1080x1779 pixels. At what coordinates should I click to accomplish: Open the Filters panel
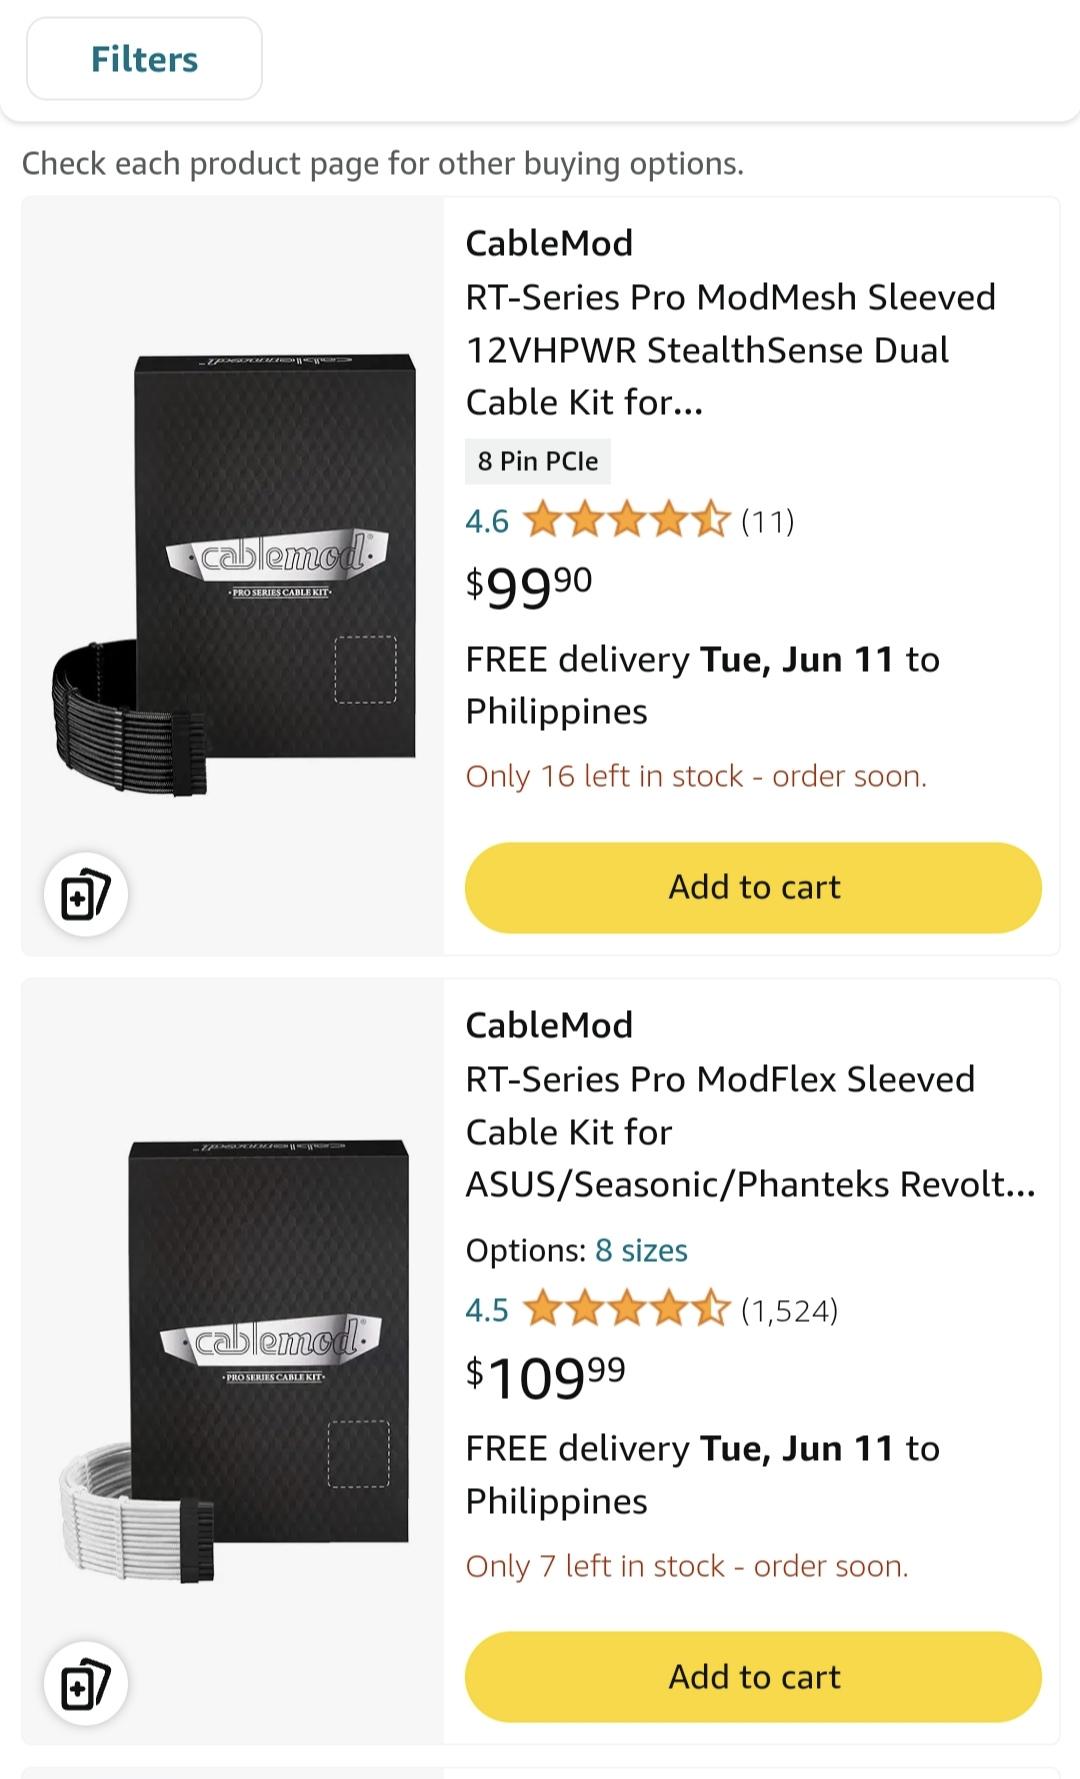point(144,59)
